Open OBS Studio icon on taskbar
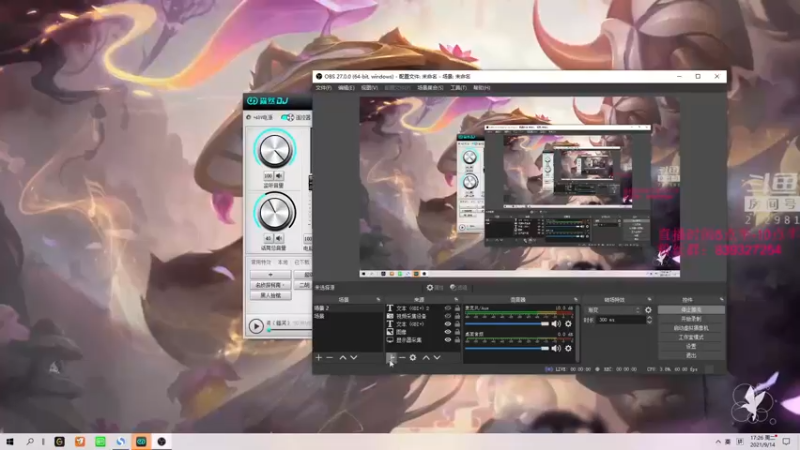 [162, 441]
